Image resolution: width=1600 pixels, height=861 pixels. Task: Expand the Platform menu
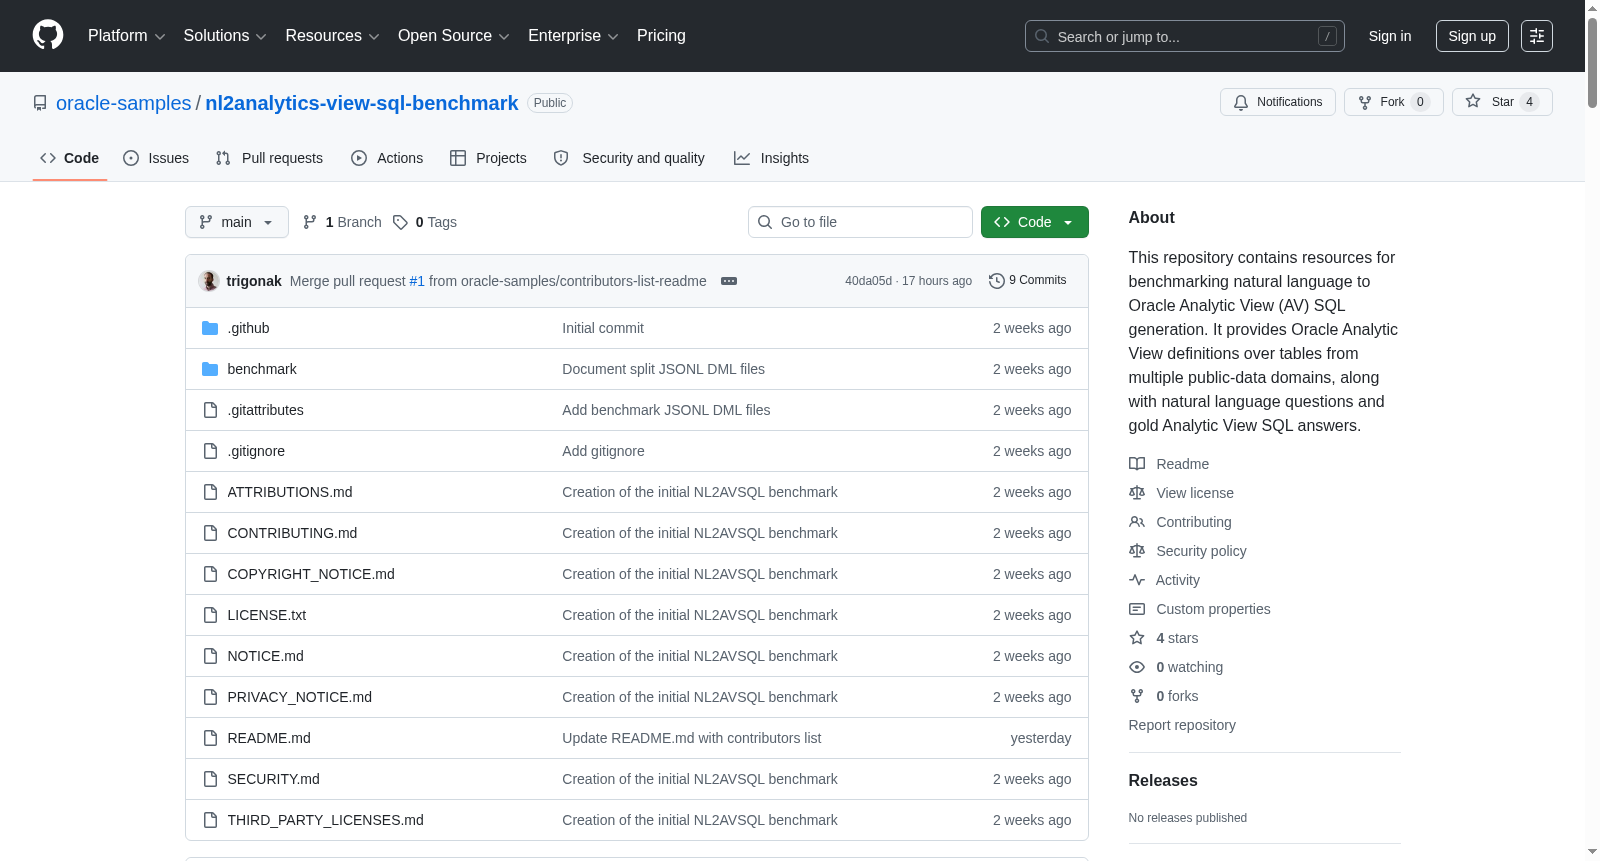click(x=127, y=36)
